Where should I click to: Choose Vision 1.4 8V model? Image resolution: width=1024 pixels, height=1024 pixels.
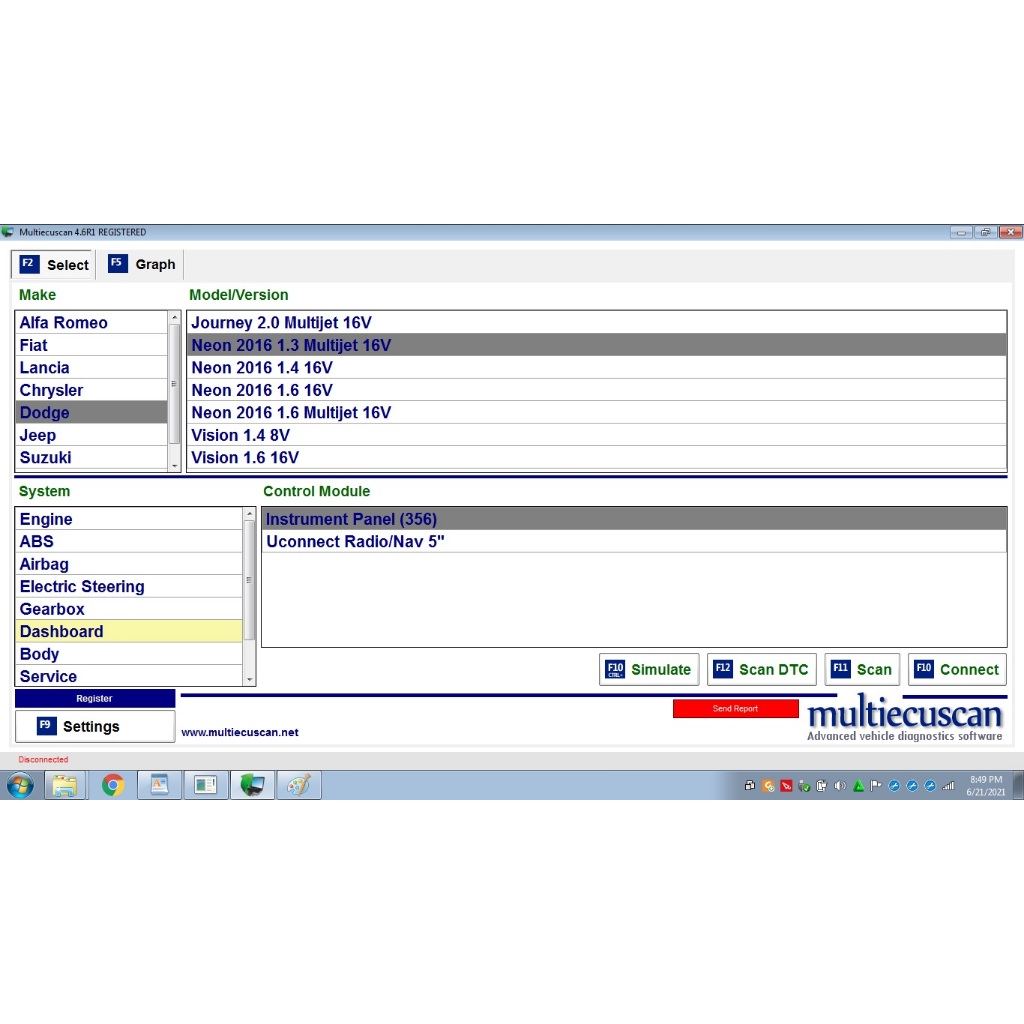[596, 435]
